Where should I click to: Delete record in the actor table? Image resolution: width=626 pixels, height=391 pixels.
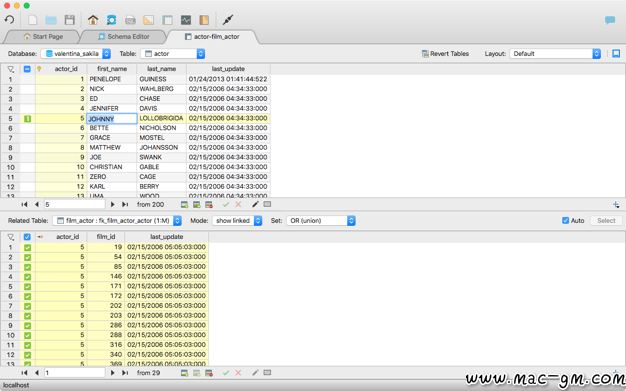tap(209, 204)
